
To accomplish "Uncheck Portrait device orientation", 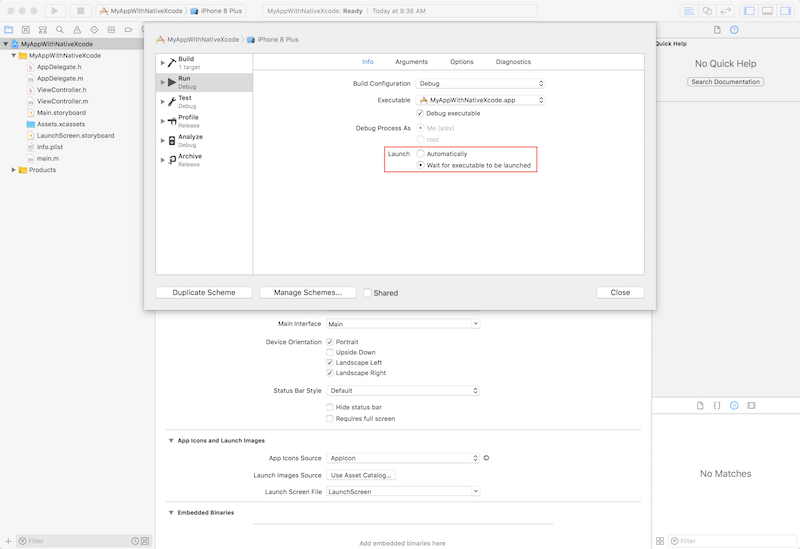I will (x=330, y=342).
